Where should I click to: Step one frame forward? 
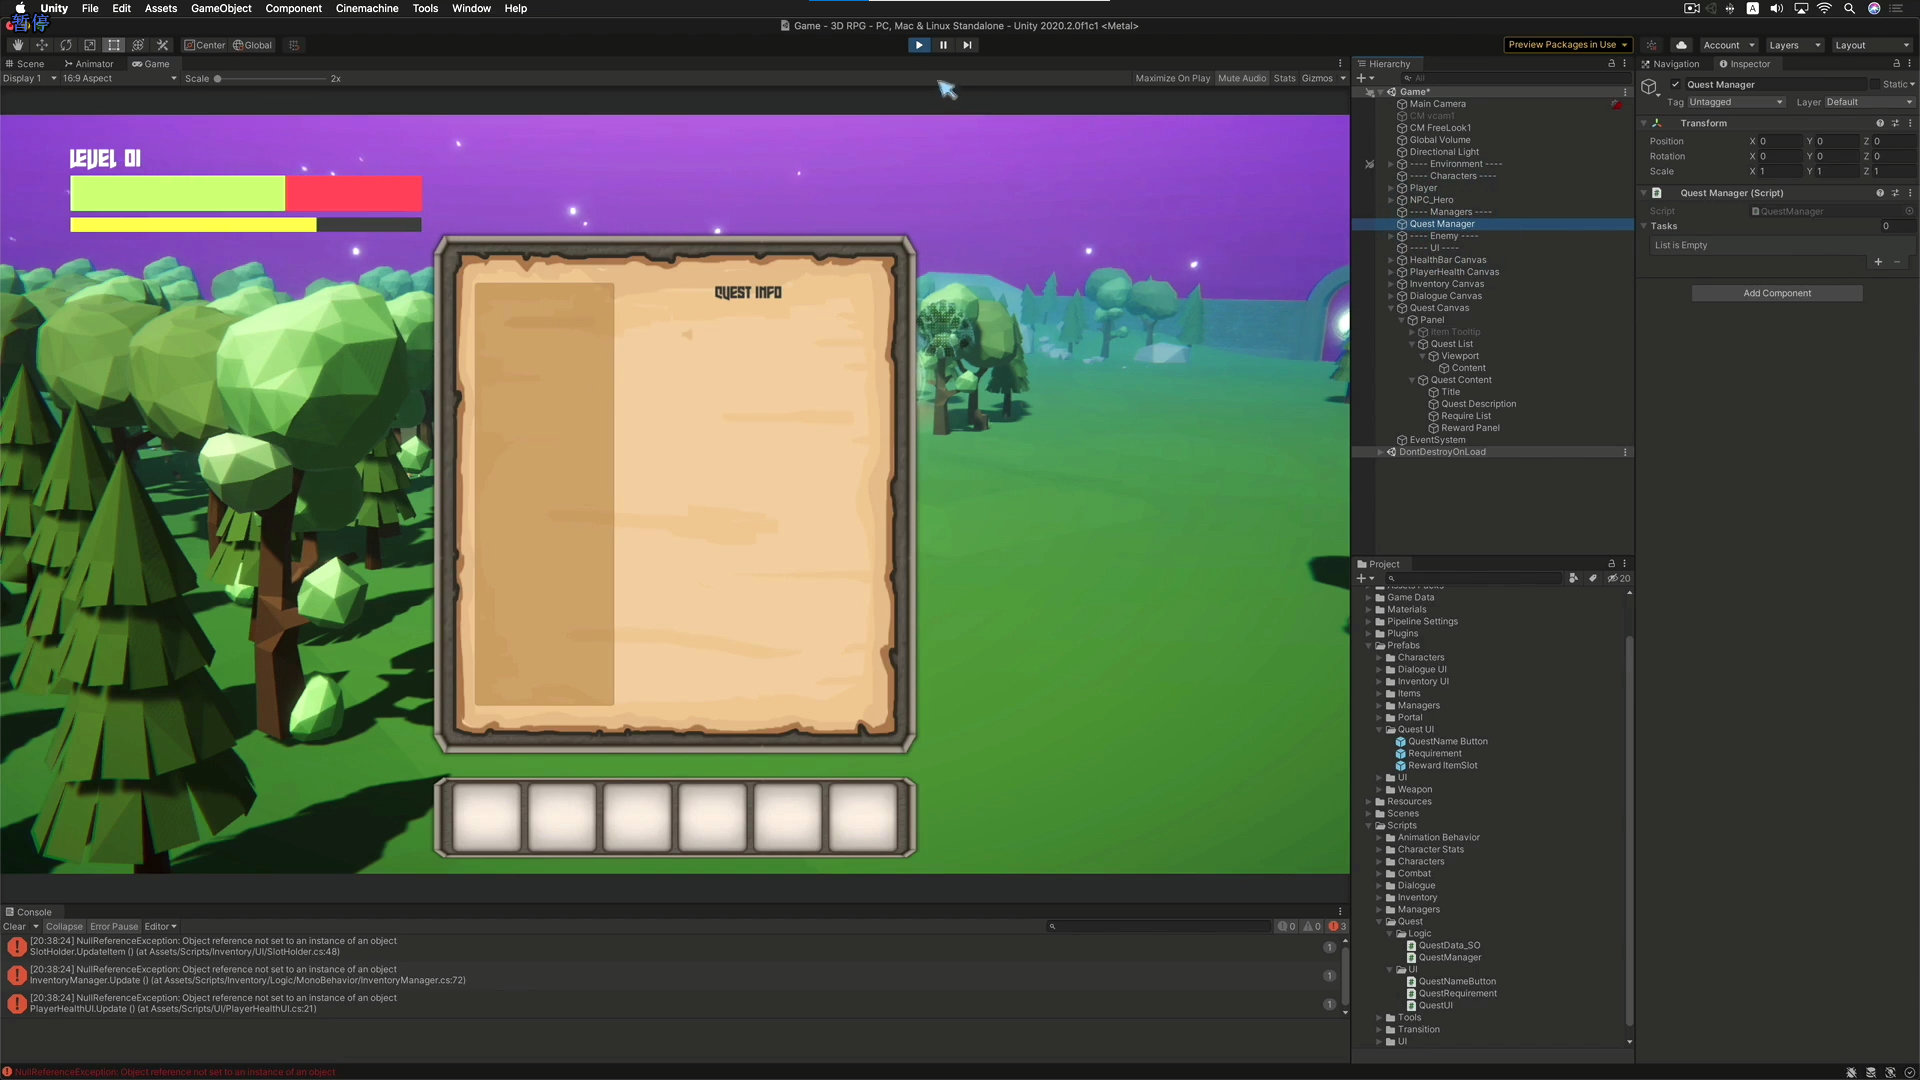click(x=967, y=45)
